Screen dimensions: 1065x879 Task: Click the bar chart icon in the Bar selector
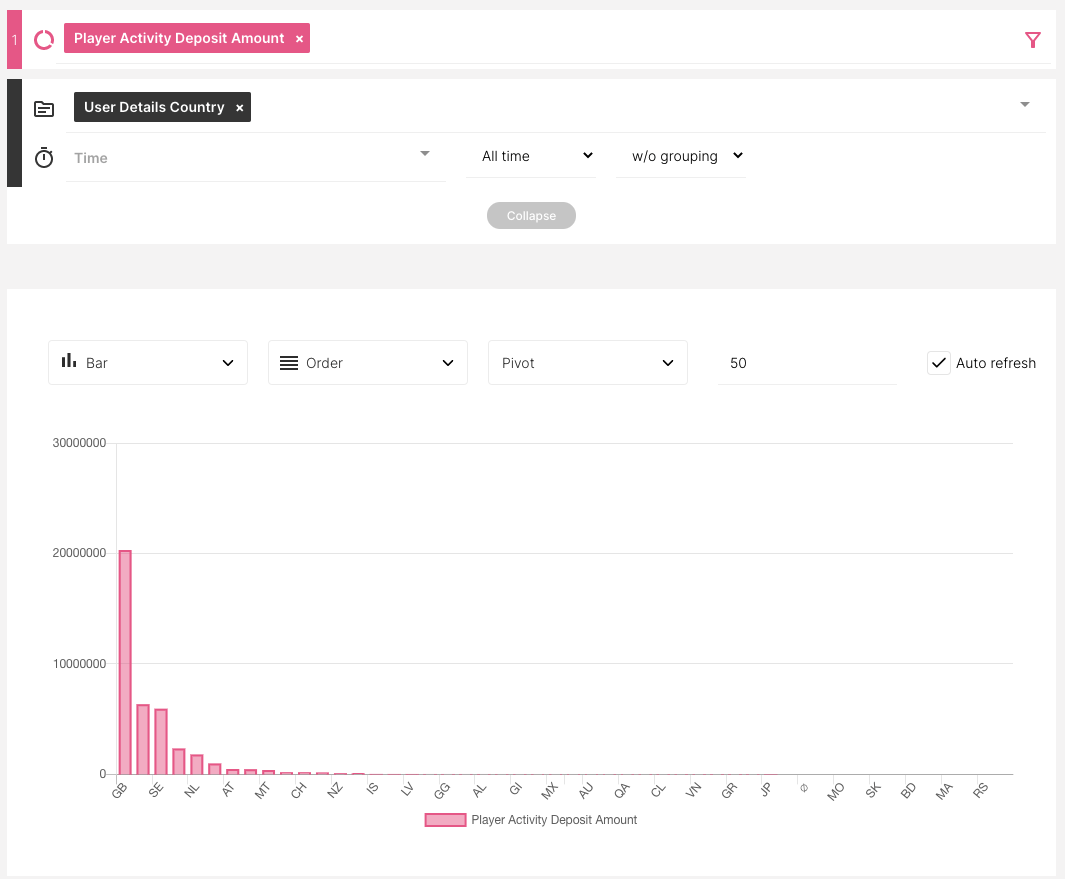(x=69, y=361)
